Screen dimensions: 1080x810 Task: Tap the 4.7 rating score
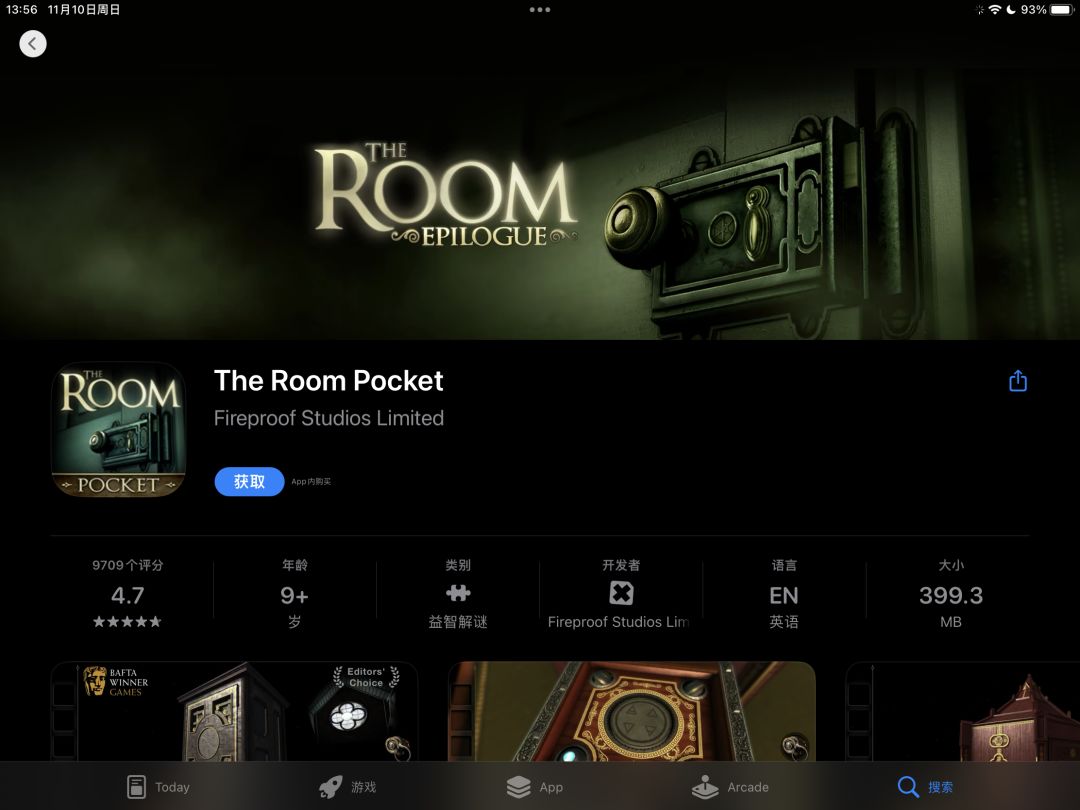click(x=127, y=595)
